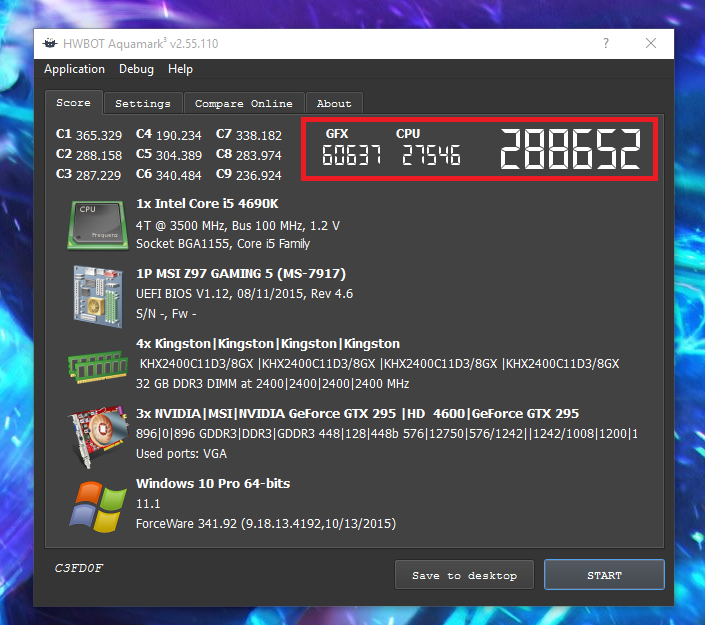705x625 pixels.
Task: Open the About tab
Action: pos(334,103)
